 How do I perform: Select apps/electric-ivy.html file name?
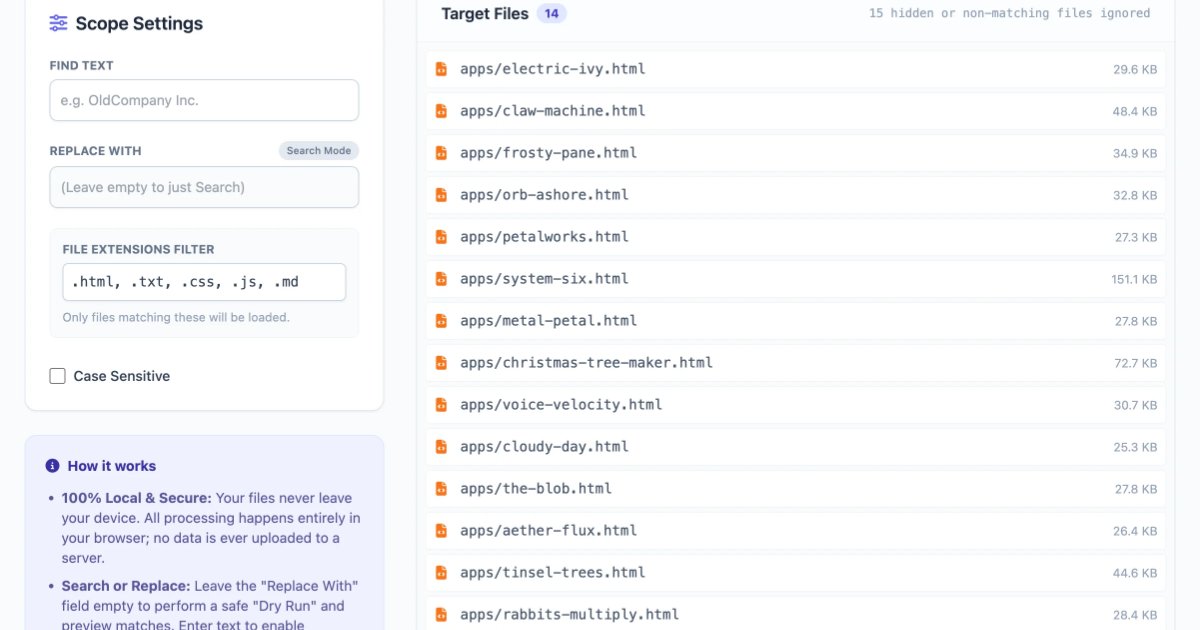click(553, 69)
